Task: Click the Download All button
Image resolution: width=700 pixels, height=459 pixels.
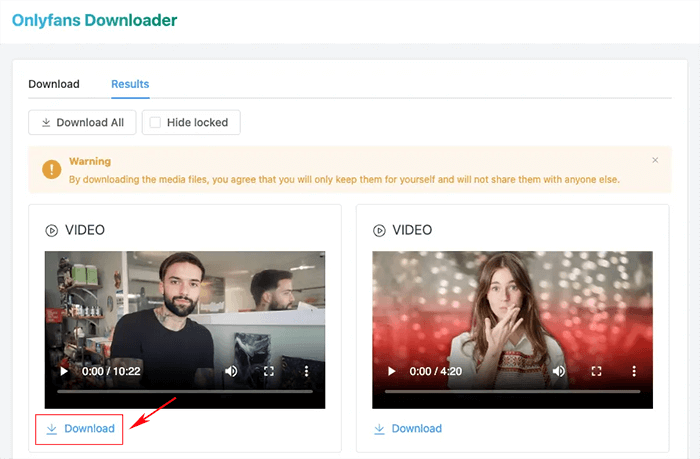Action: tap(82, 123)
